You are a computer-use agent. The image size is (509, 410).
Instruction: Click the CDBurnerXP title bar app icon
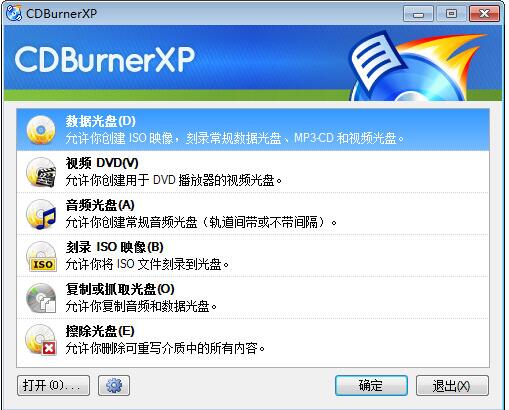click(x=14, y=13)
